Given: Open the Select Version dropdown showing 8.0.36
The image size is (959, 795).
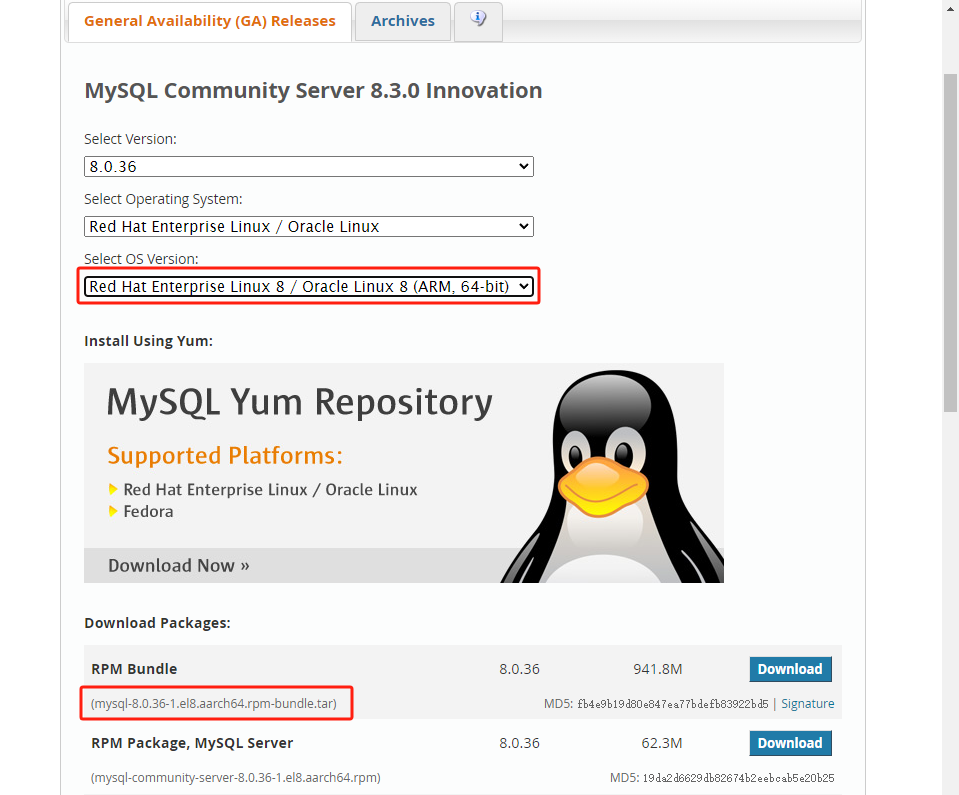Looking at the screenshot, I should click(309, 166).
